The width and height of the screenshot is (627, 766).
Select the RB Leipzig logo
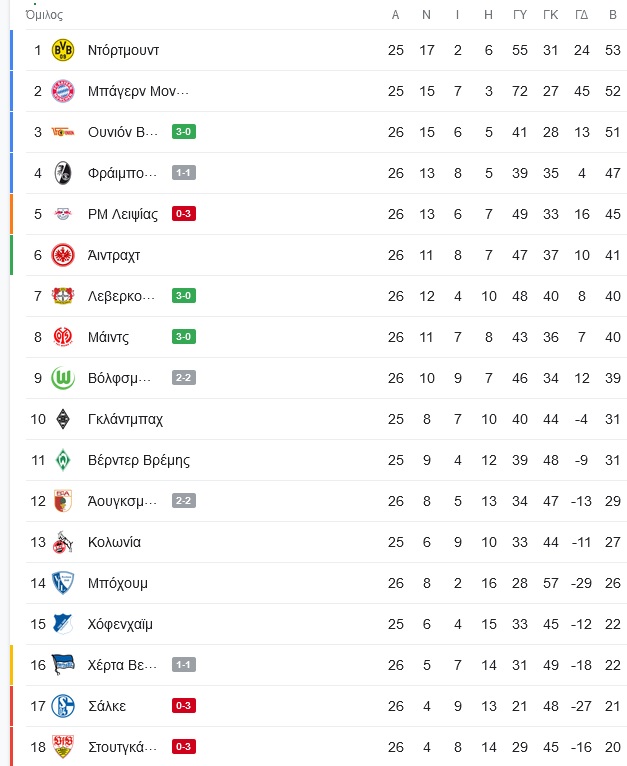tap(63, 214)
